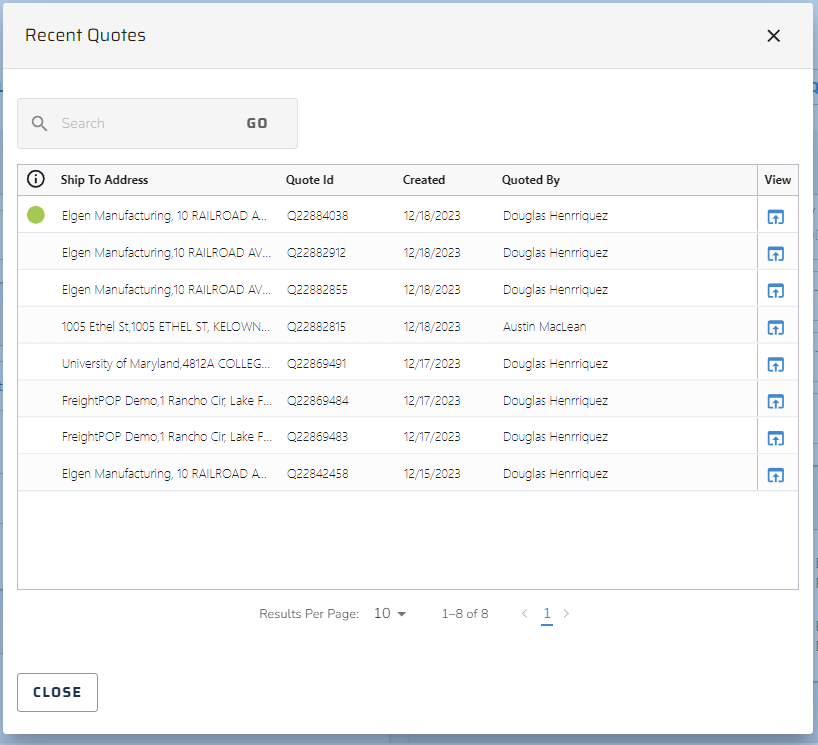The width and height of the screenshot is (818, 745).
Task: Open view icon for quote Q22882815
Action: click(x=775, y=328)
